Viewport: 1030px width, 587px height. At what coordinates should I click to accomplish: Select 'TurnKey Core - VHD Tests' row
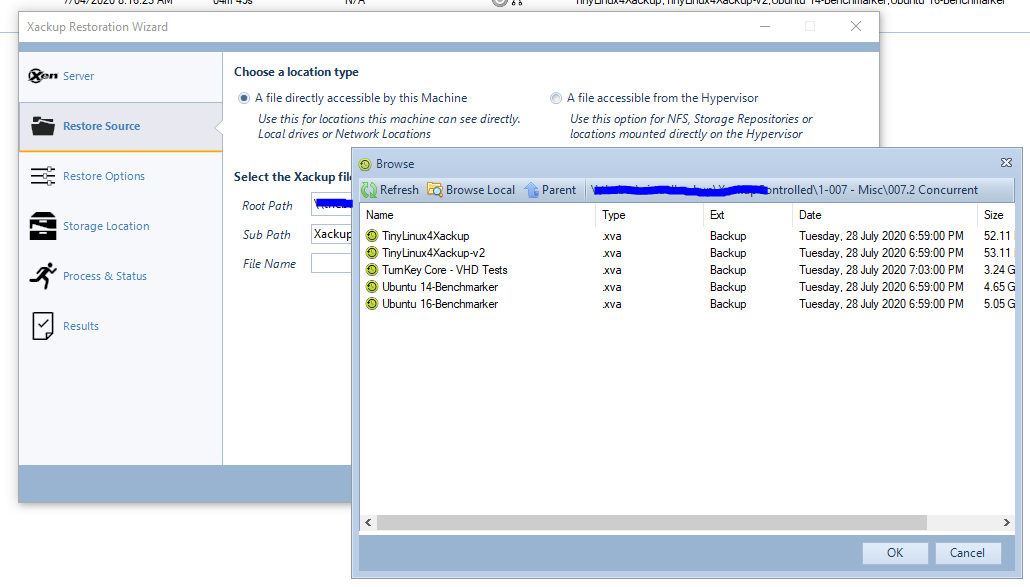445,270
